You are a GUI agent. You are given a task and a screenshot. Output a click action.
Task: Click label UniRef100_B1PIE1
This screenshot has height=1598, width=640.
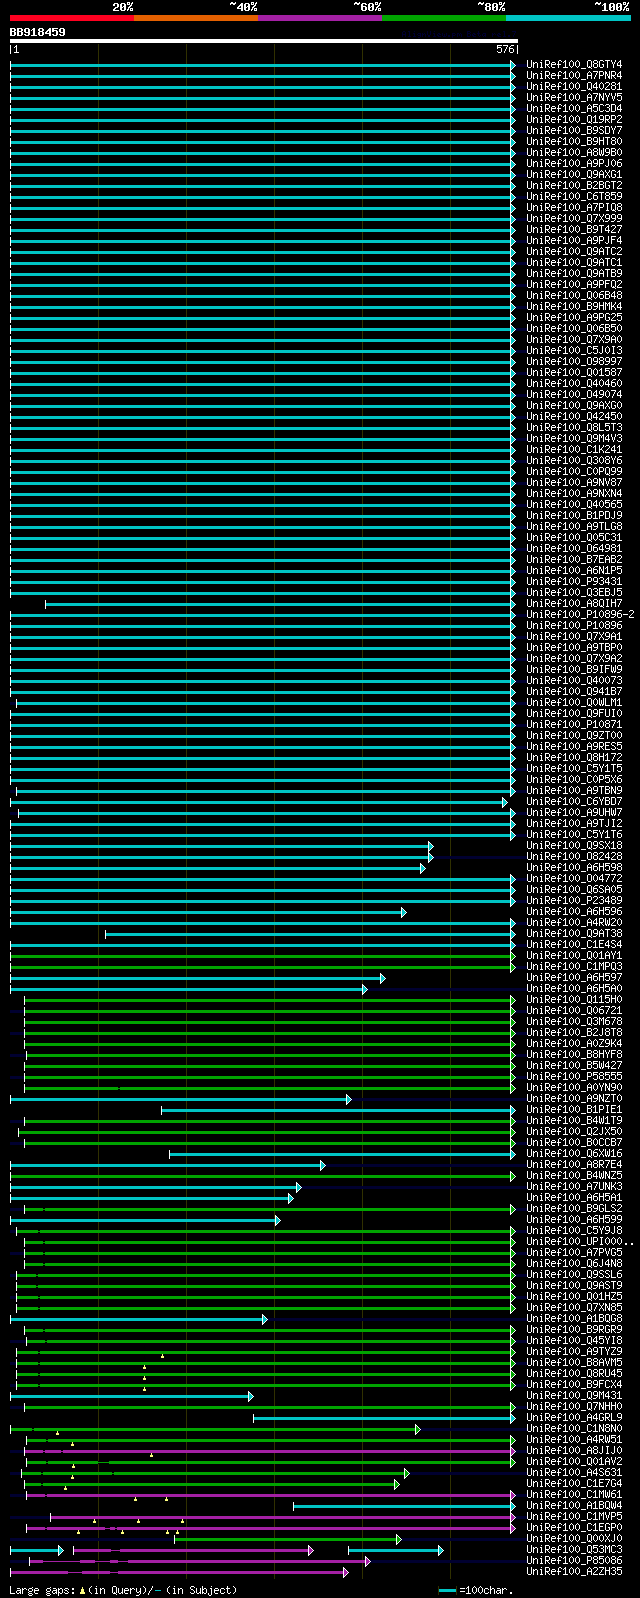click(x=574, y=1110)
